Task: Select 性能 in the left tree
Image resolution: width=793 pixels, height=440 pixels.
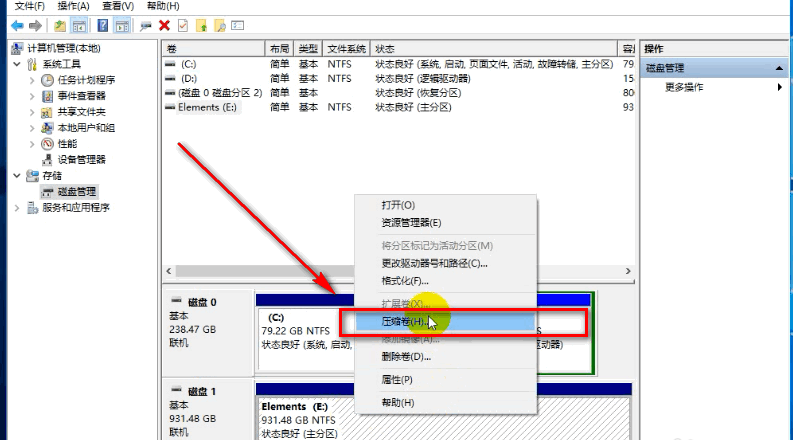Action: [x=66, y=143]
